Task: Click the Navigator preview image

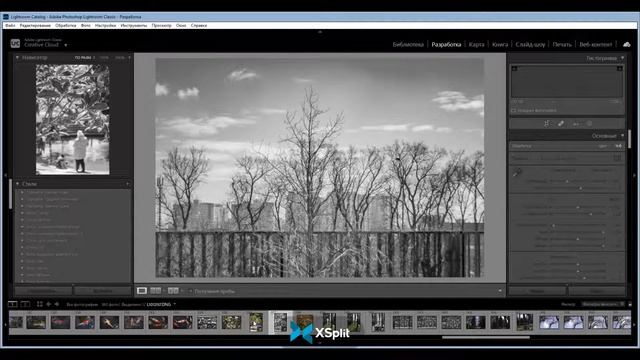Action: tap(73, 120)
